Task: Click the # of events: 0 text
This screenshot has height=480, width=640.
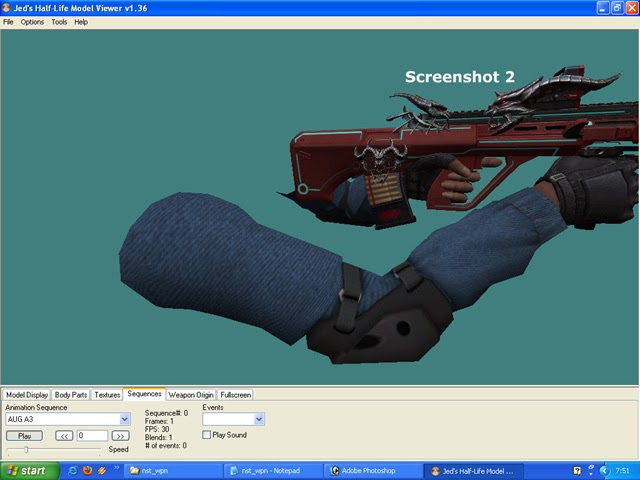Action: 166,446
